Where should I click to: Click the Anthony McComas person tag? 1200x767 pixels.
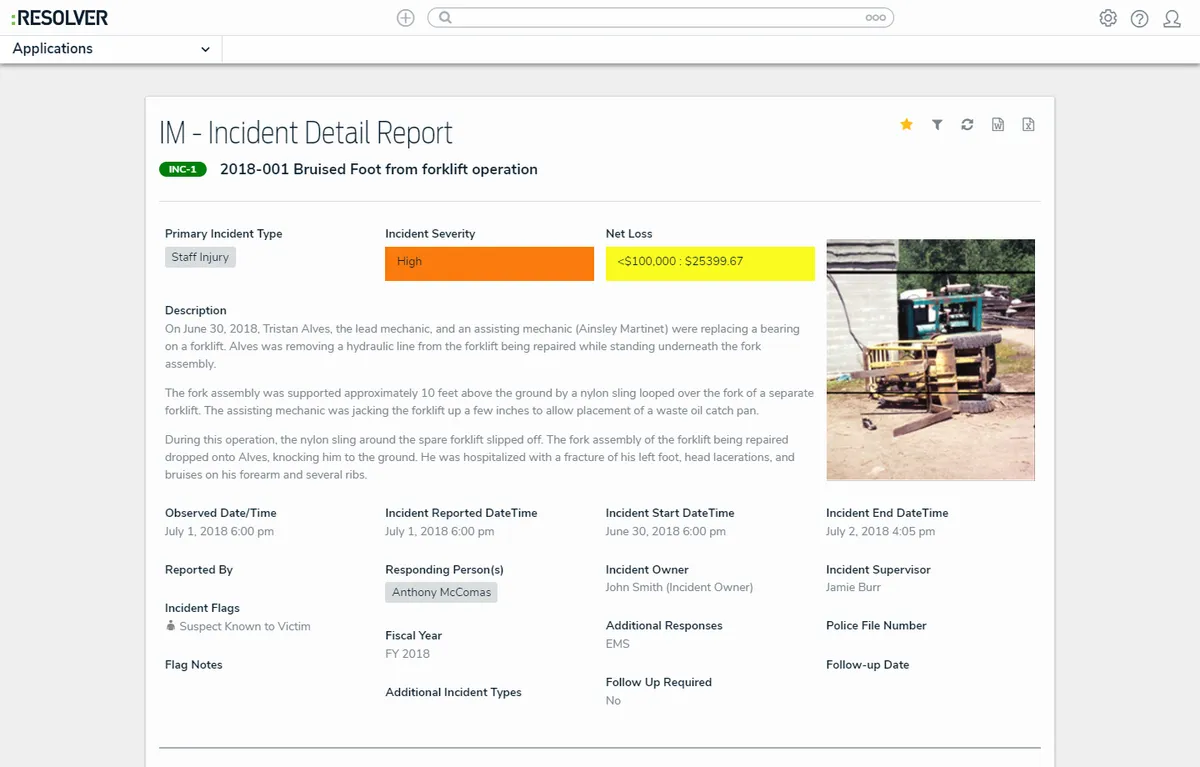(x=441, y=592)
